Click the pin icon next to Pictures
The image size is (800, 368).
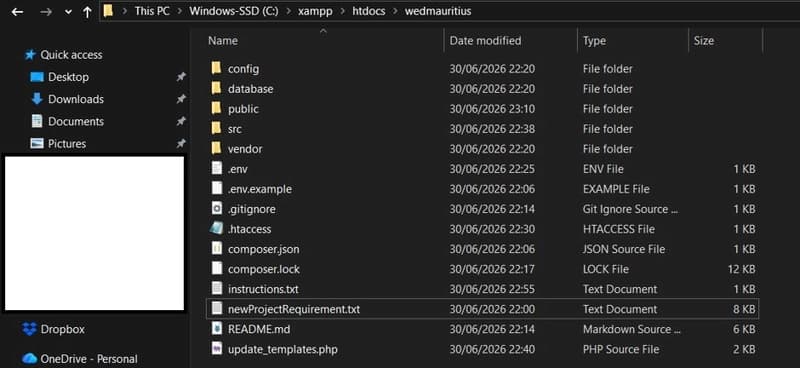[181, 144]
